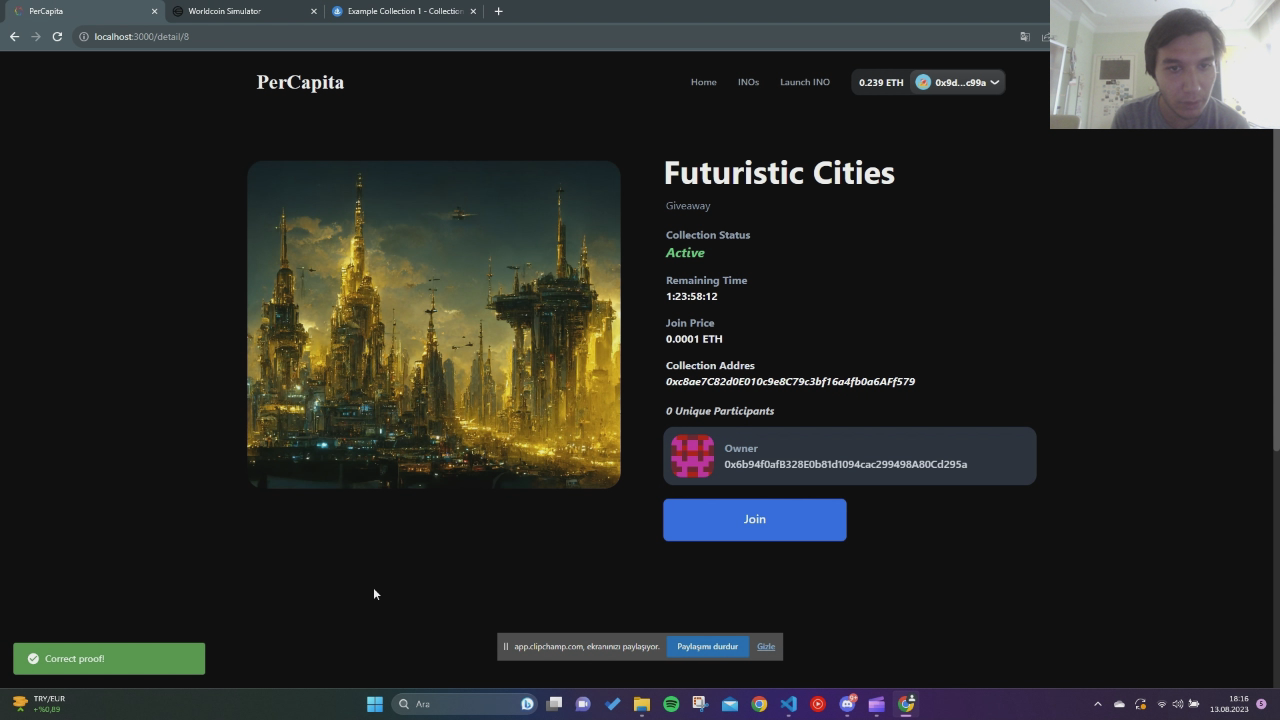The image size is (1280, 720).
Task: Stop sharing with Paylaşımı durdur
Action: click(707, 646)
